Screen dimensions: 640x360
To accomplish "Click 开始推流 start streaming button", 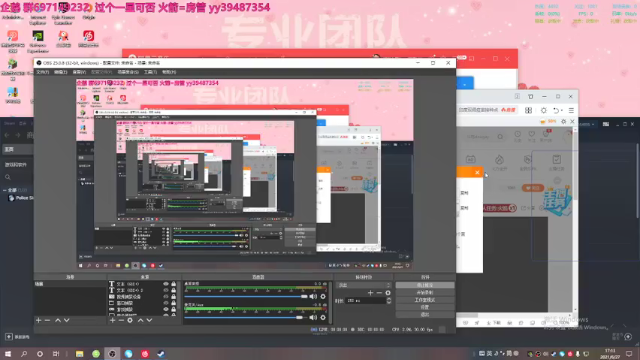I will pyautogui.click(x=424, y=285).
